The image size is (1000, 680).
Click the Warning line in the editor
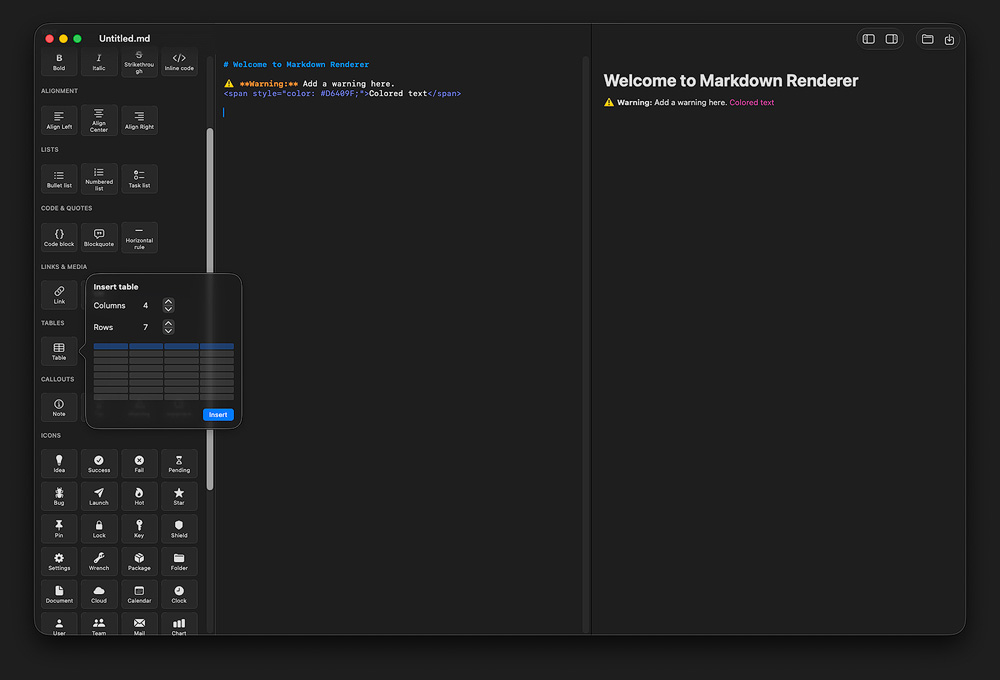coord(309,84)
